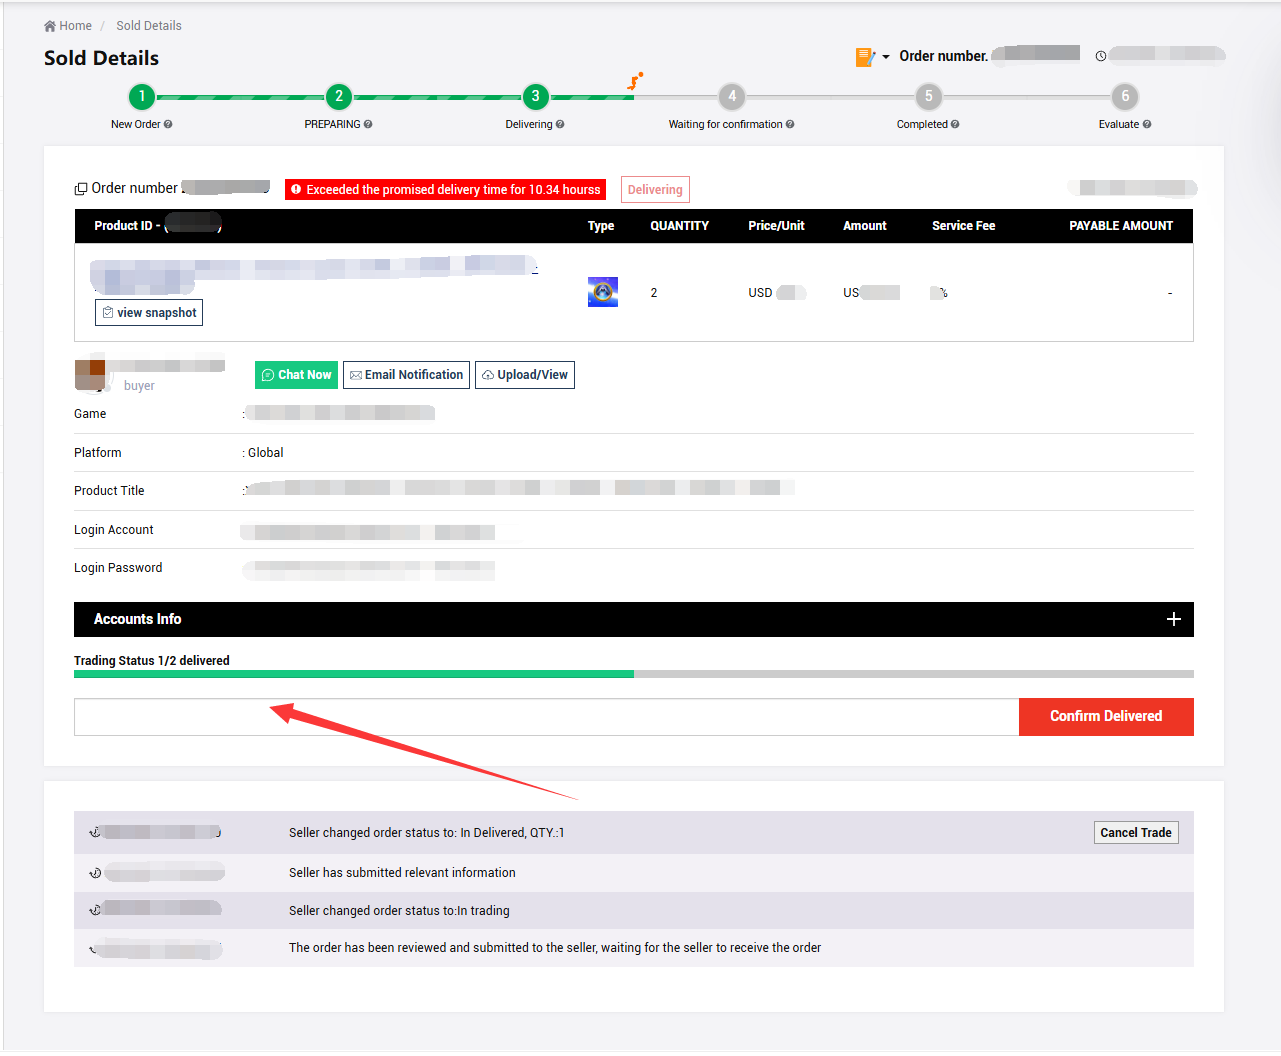
Task: Open the Sold Details breadcrumb item
Action: point(149,26)
